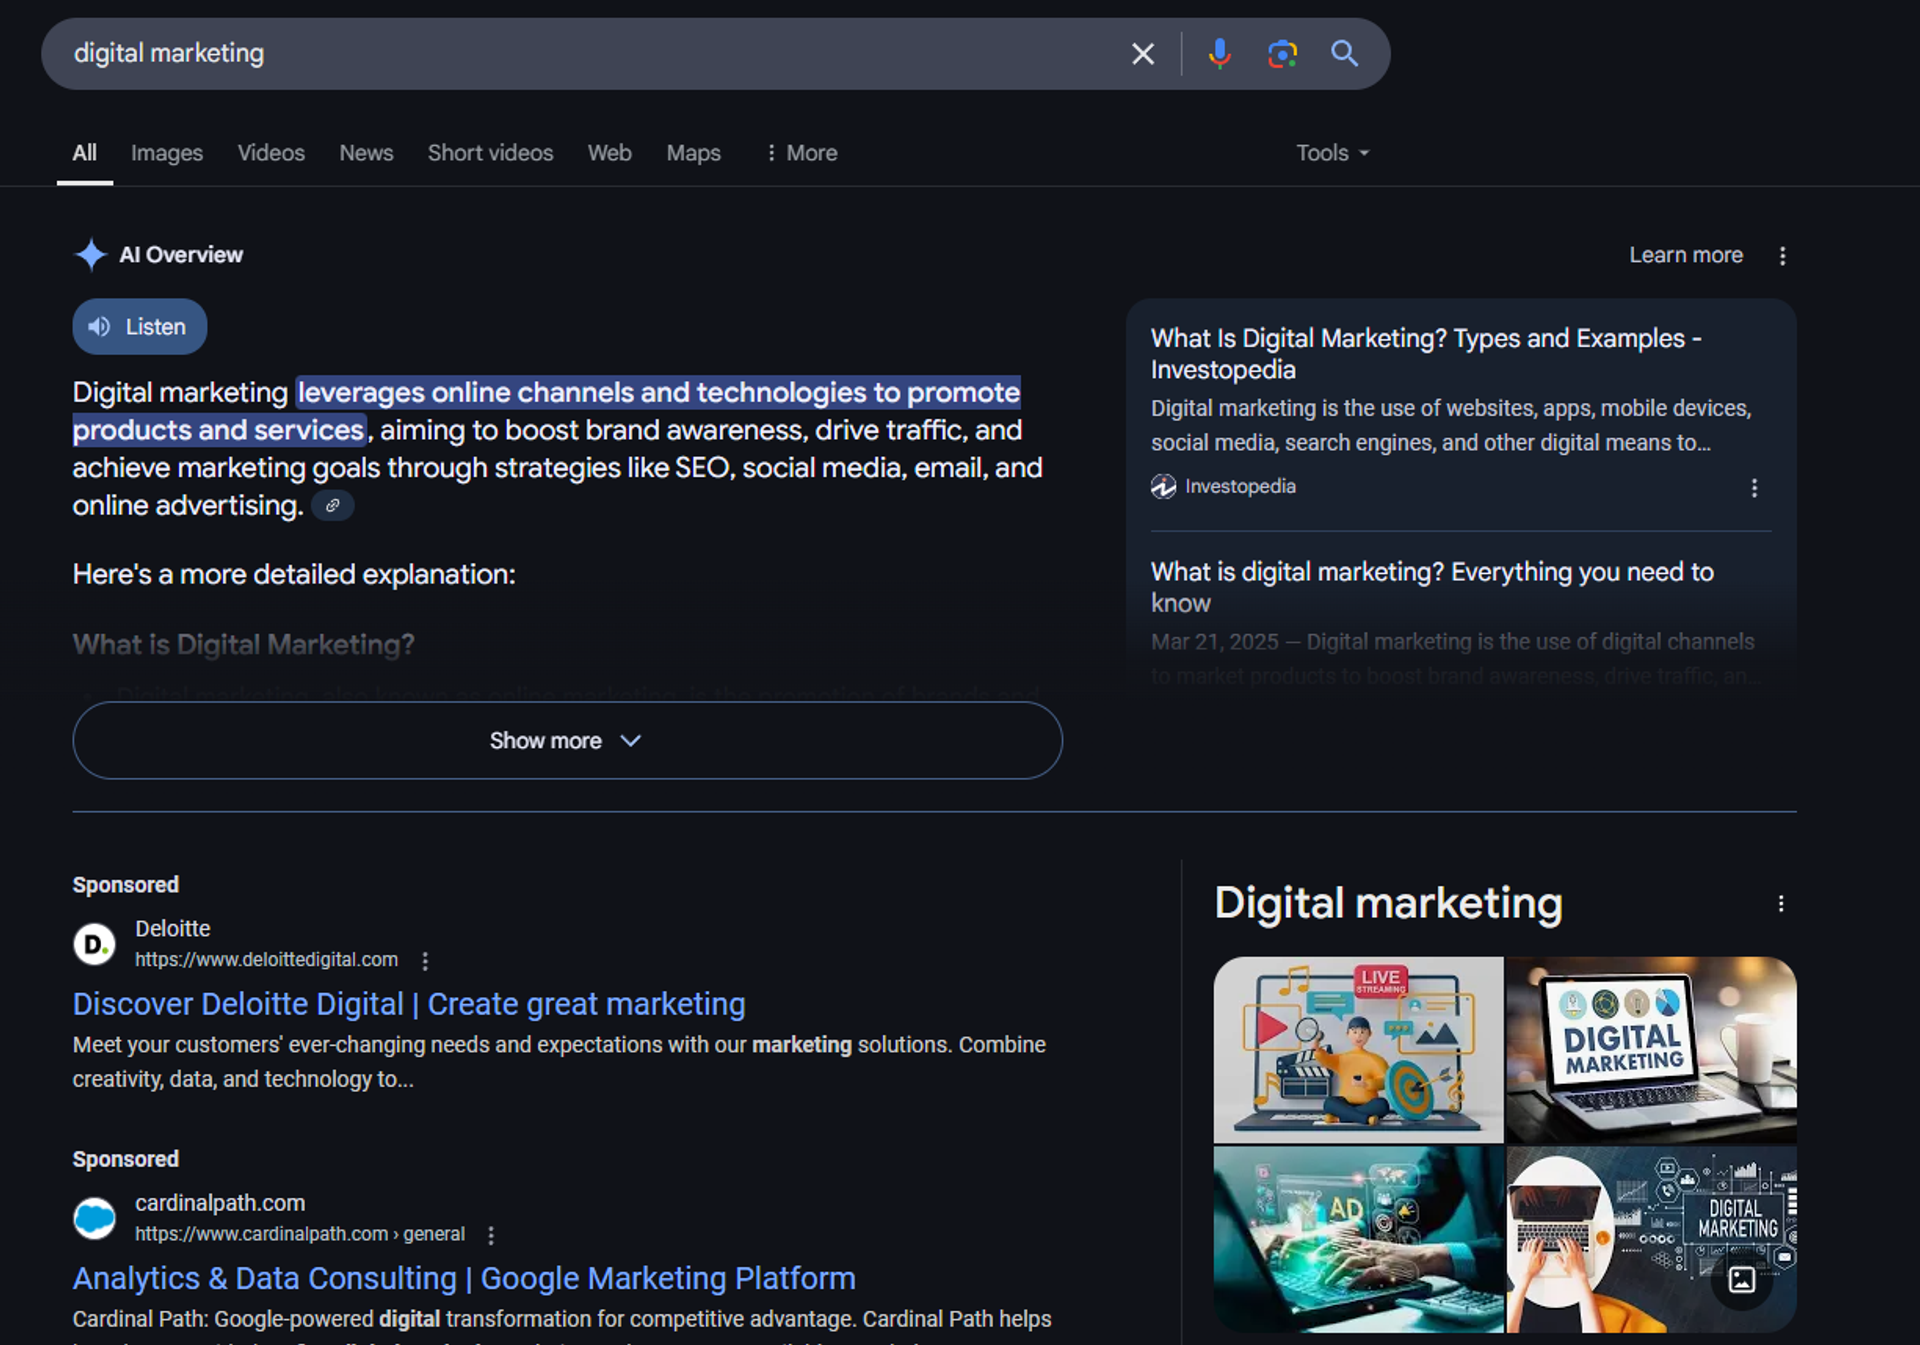This screenshot has height=1345, width=1920.
Task: Open the laptop Digital Marketing photo thumbnail
Action: [1652, 1050]
